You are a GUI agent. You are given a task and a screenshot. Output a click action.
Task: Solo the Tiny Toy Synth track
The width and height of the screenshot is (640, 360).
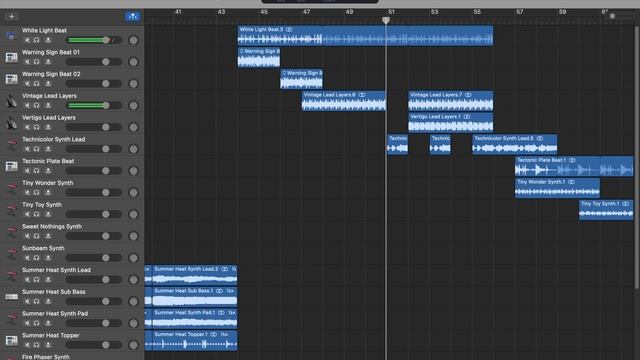pyautogui.click(x=37, y=214)
